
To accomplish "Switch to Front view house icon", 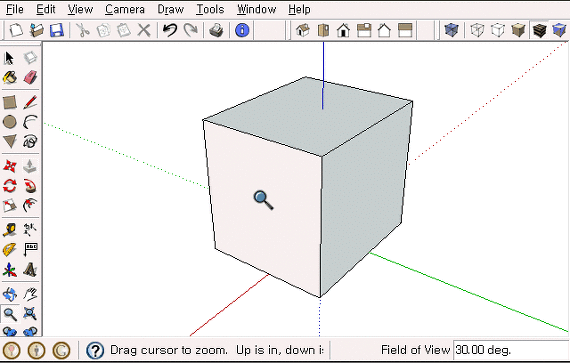I will 344,30.
